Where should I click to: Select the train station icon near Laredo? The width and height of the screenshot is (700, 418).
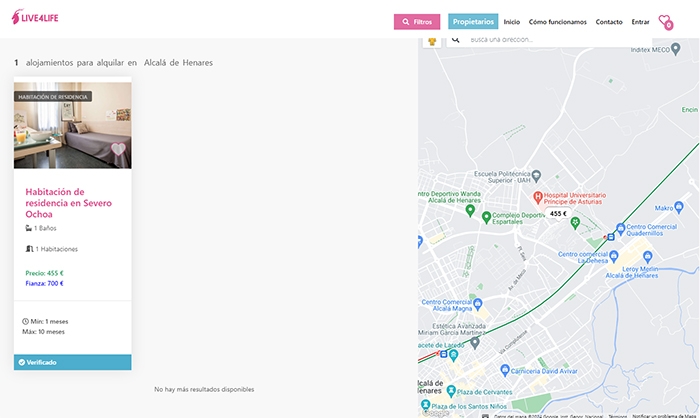tap(443, 354)
